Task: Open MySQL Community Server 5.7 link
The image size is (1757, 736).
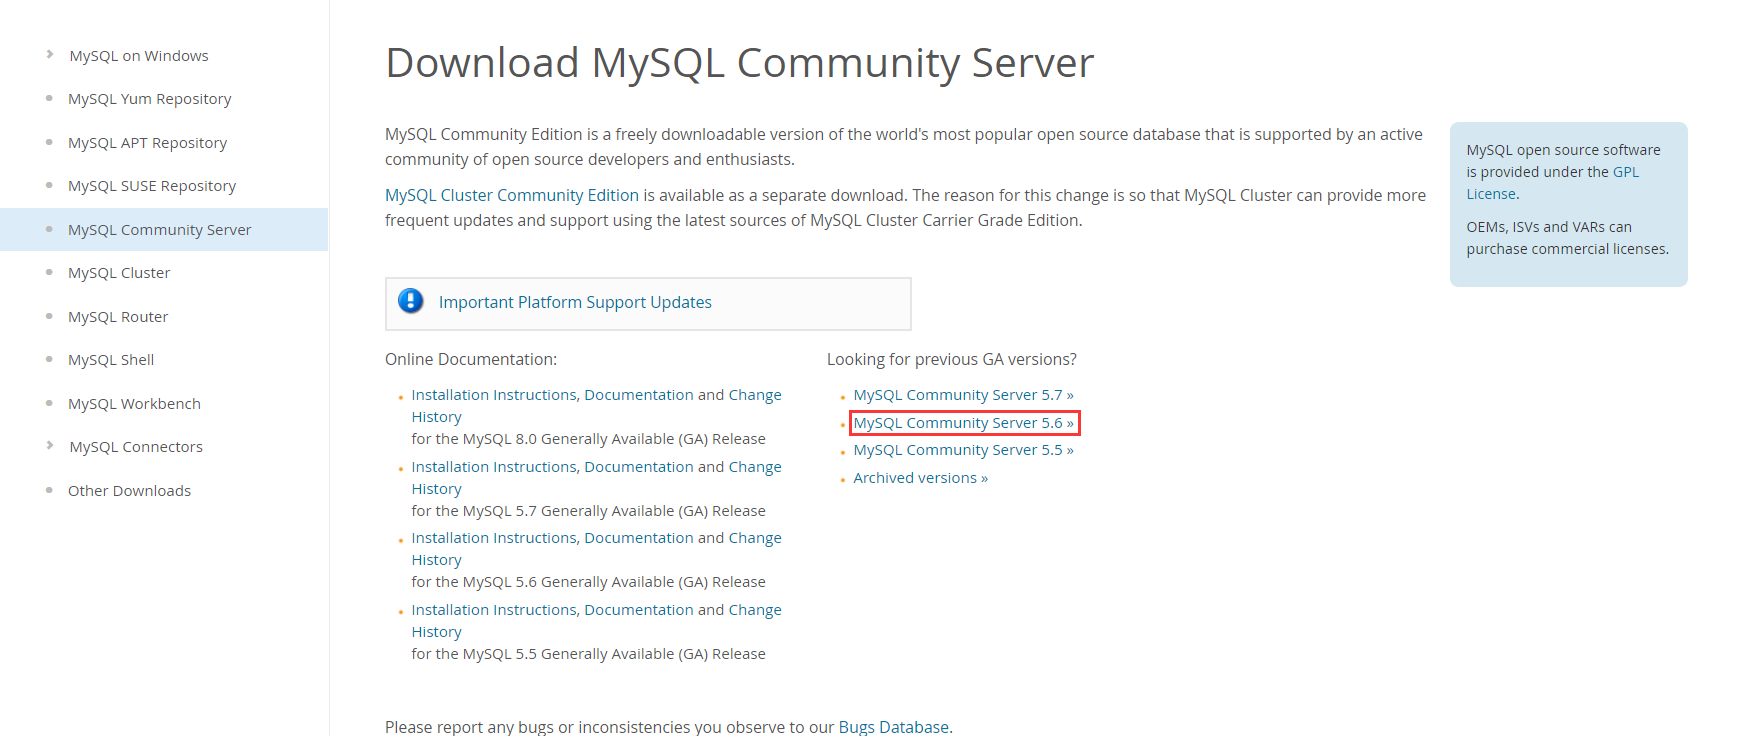Action: [963, 395]
